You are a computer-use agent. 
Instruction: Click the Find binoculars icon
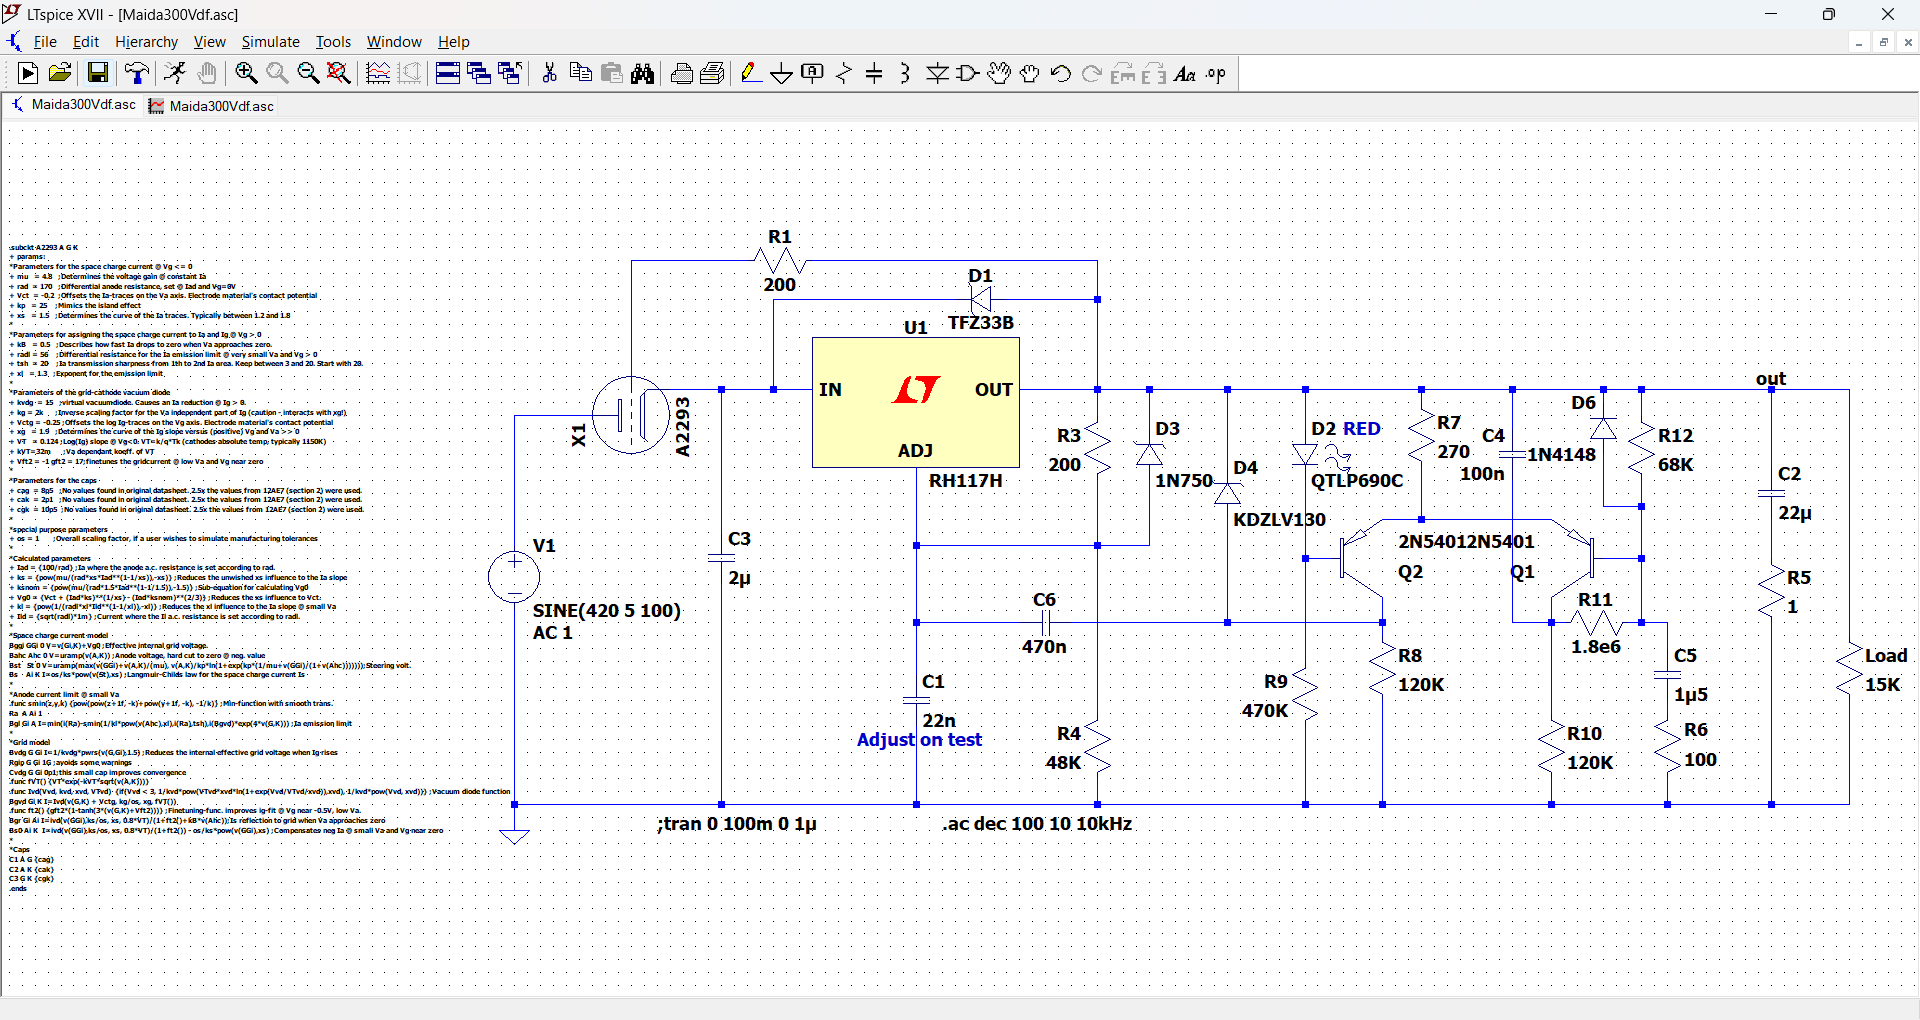(x=643, y=73)
